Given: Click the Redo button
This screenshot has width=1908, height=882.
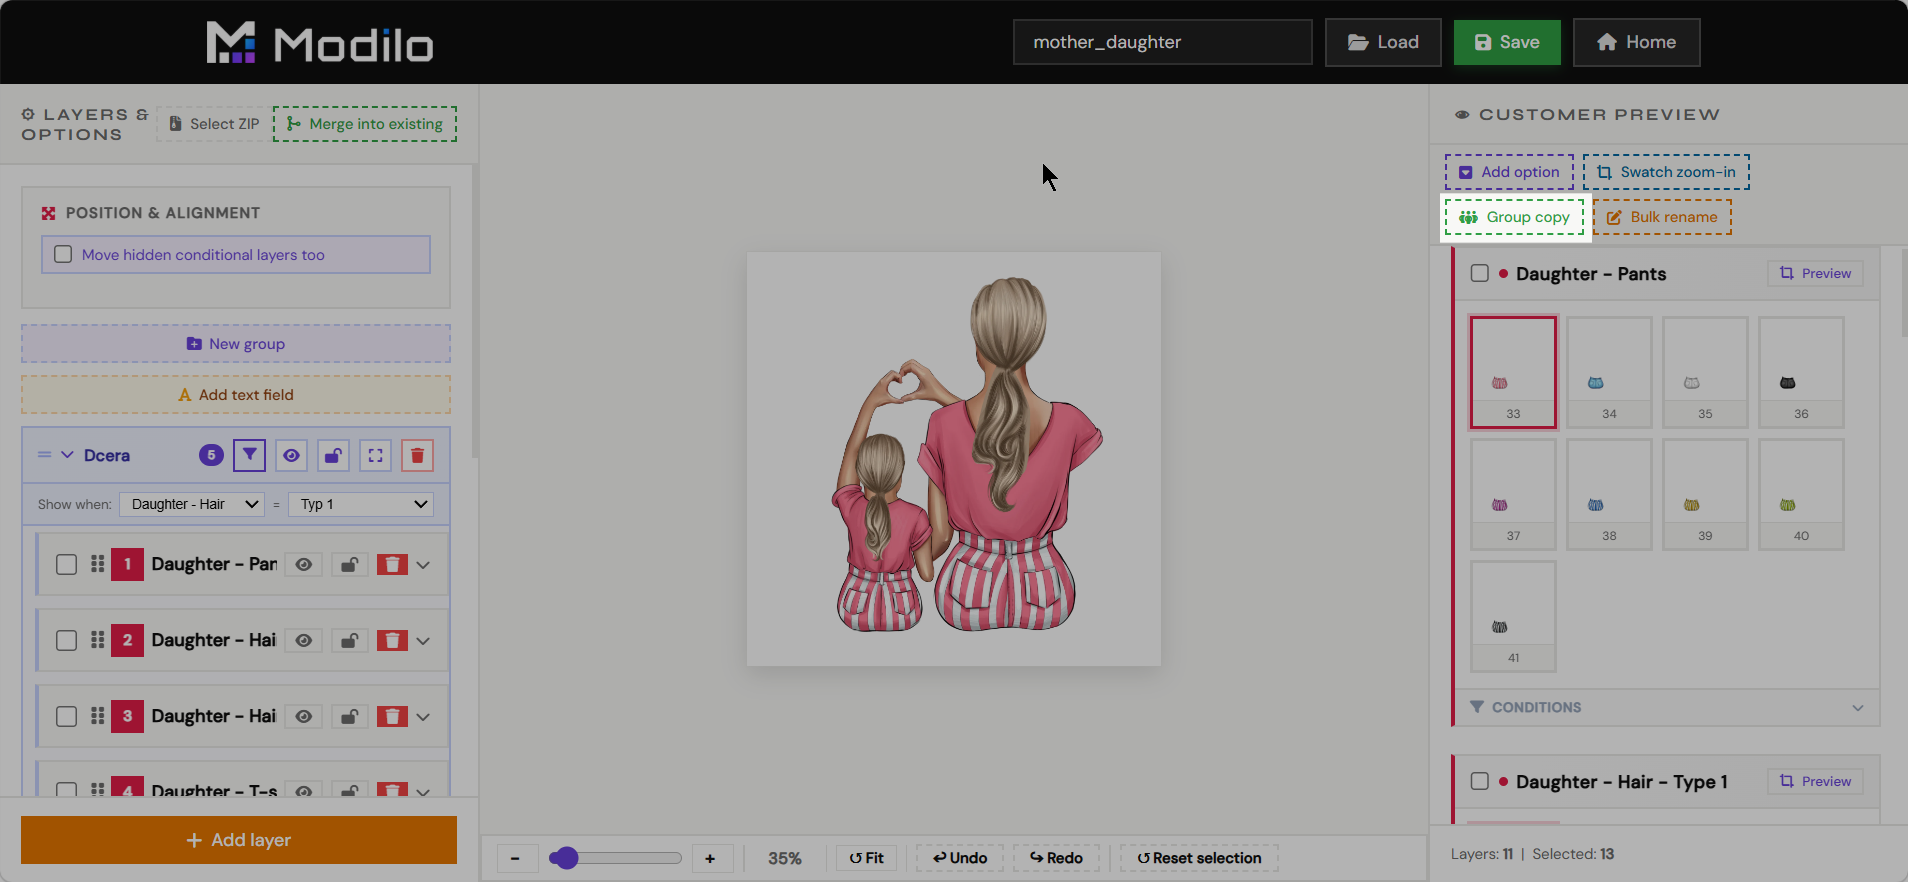Looking at the screenshot, I should pyautogui.click(x=1056, y=858).
